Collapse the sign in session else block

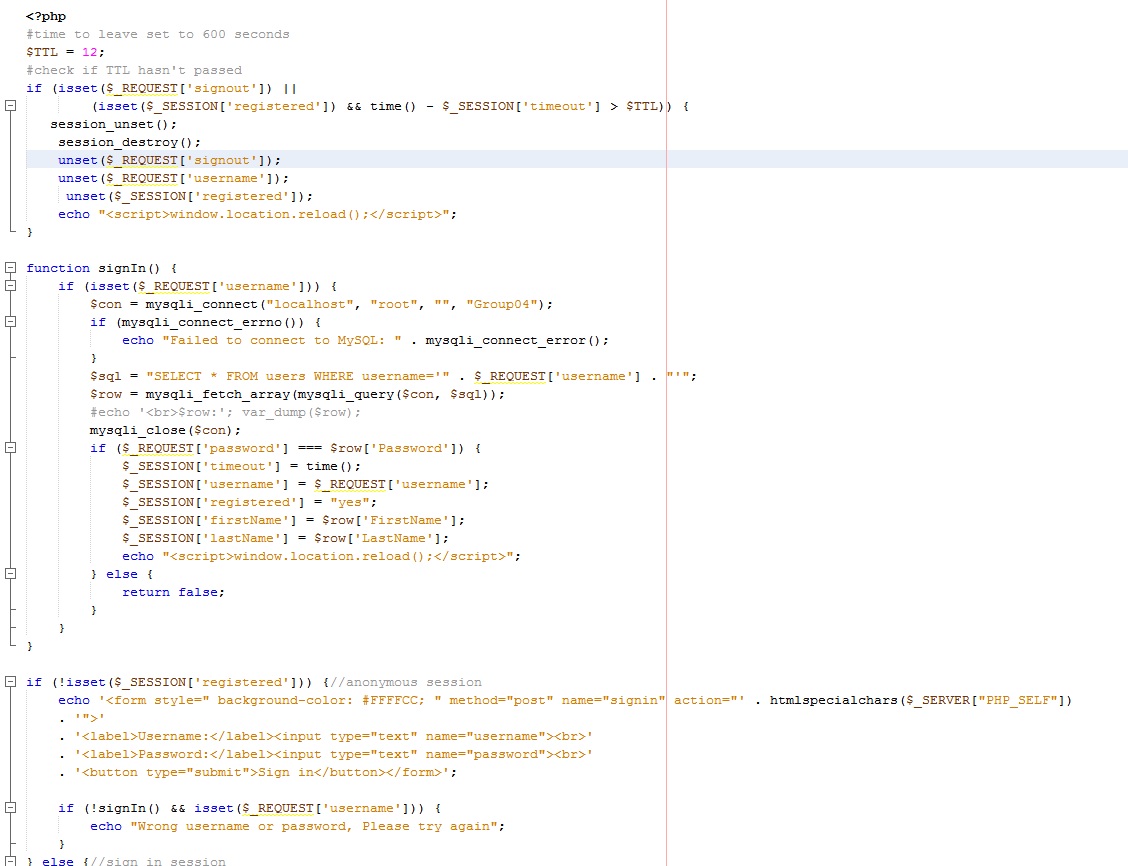click(10, 861)
